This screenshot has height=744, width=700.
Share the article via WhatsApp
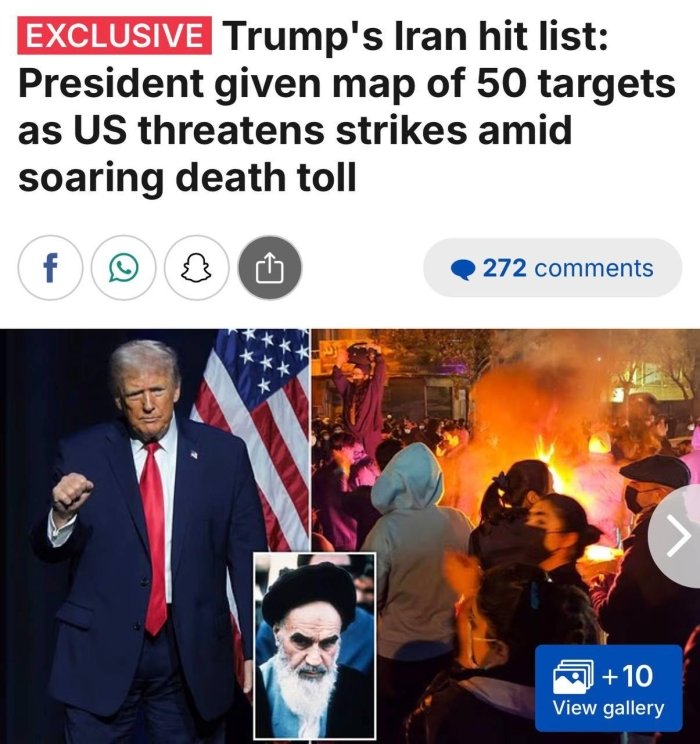click(x=123, y=268)
